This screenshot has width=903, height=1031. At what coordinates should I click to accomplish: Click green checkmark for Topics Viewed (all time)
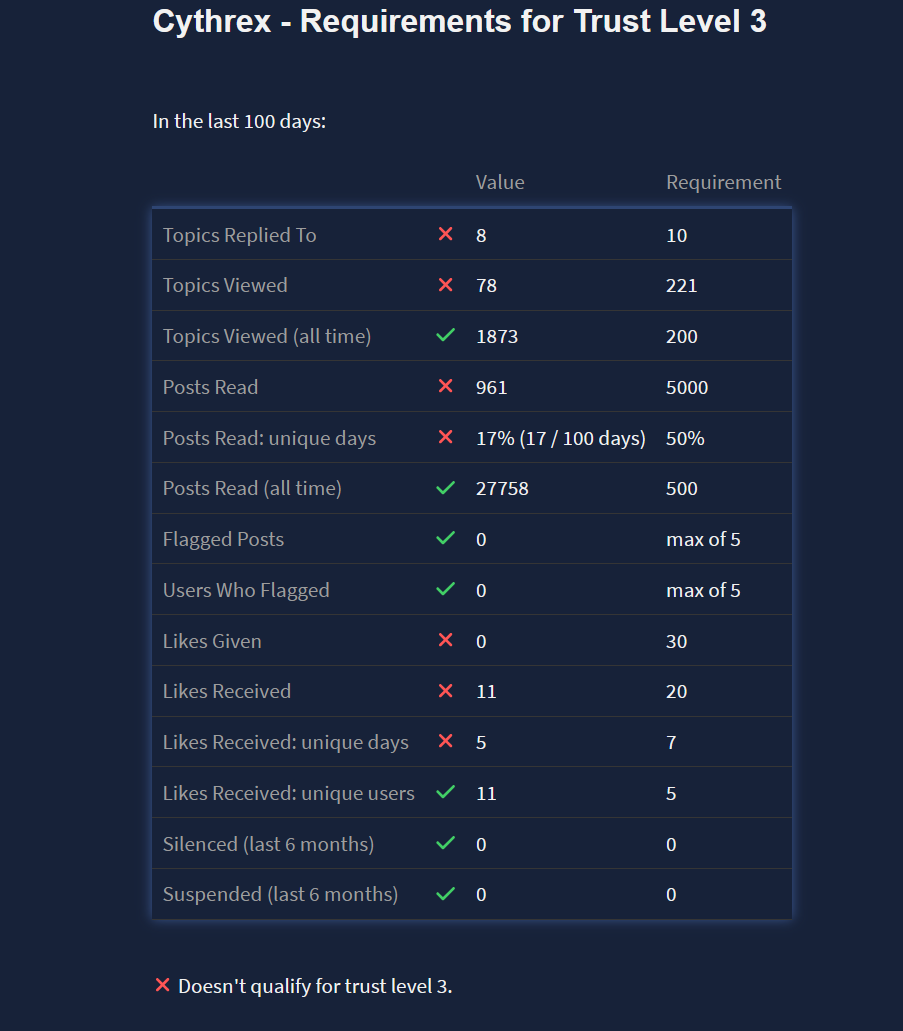tap(446, 336)
